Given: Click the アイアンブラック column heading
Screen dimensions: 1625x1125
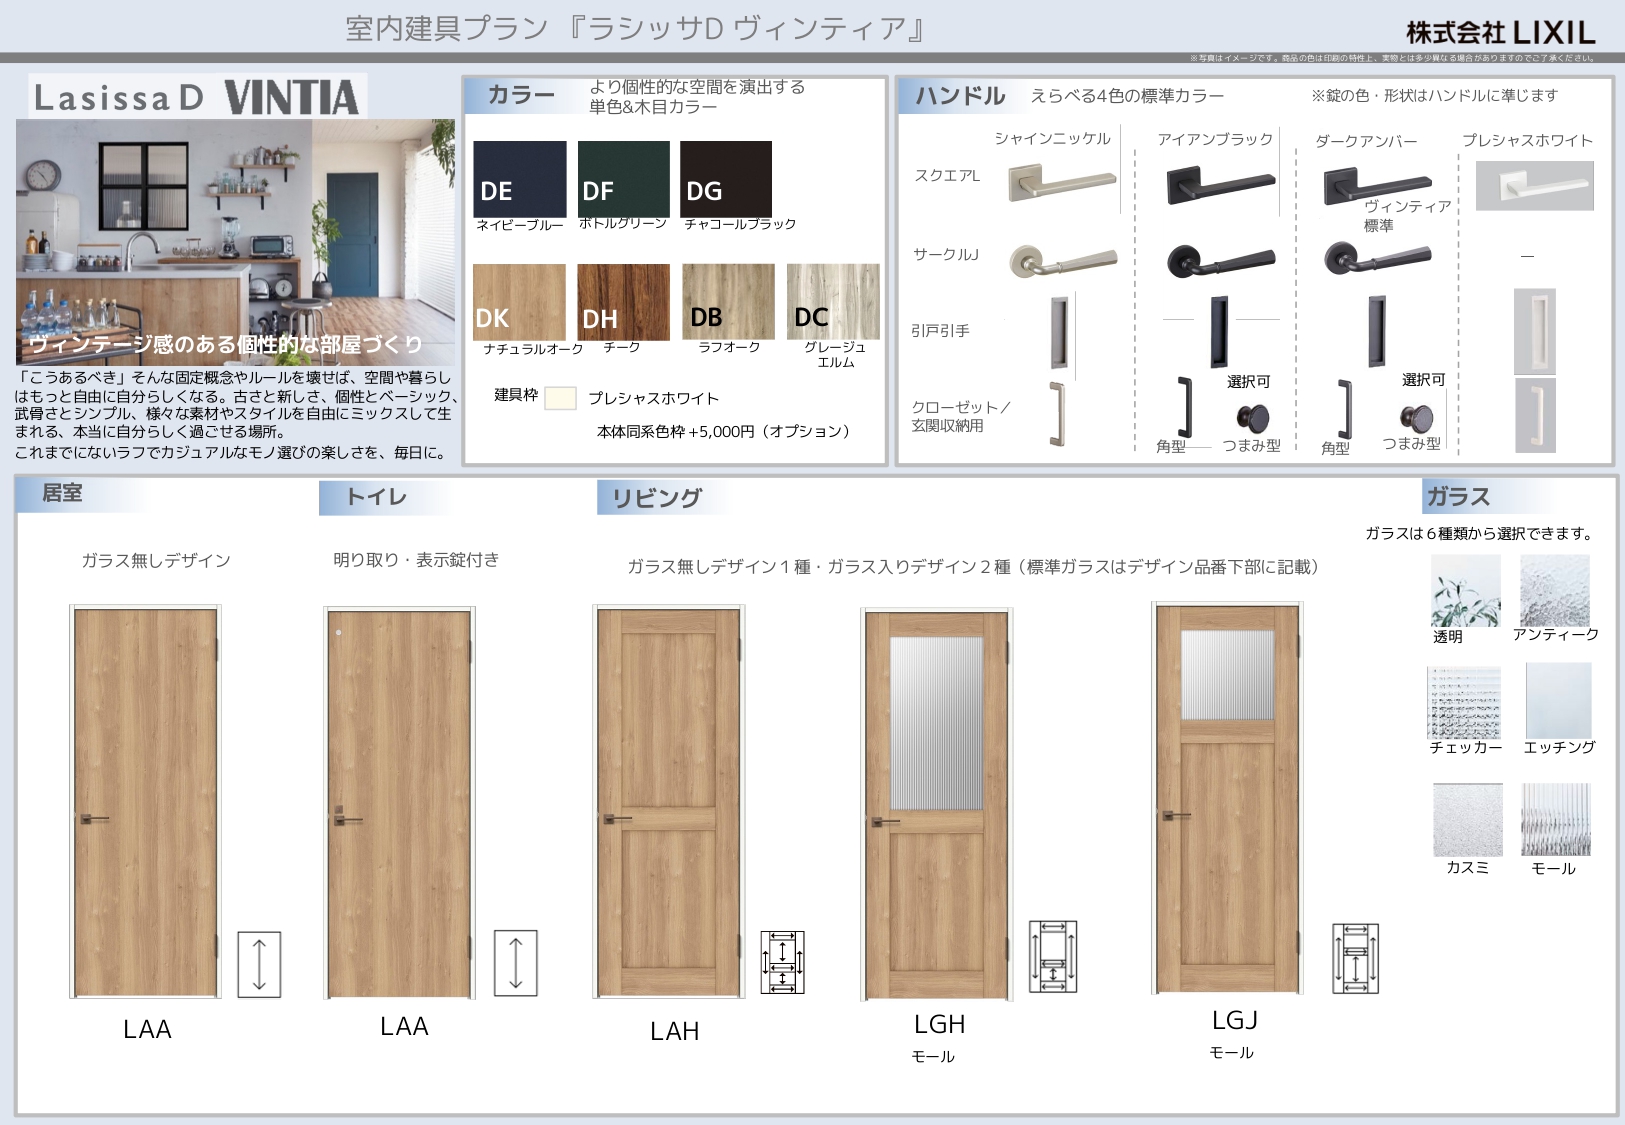Looking at the screenshot, I should click(x=1215, y=140).
